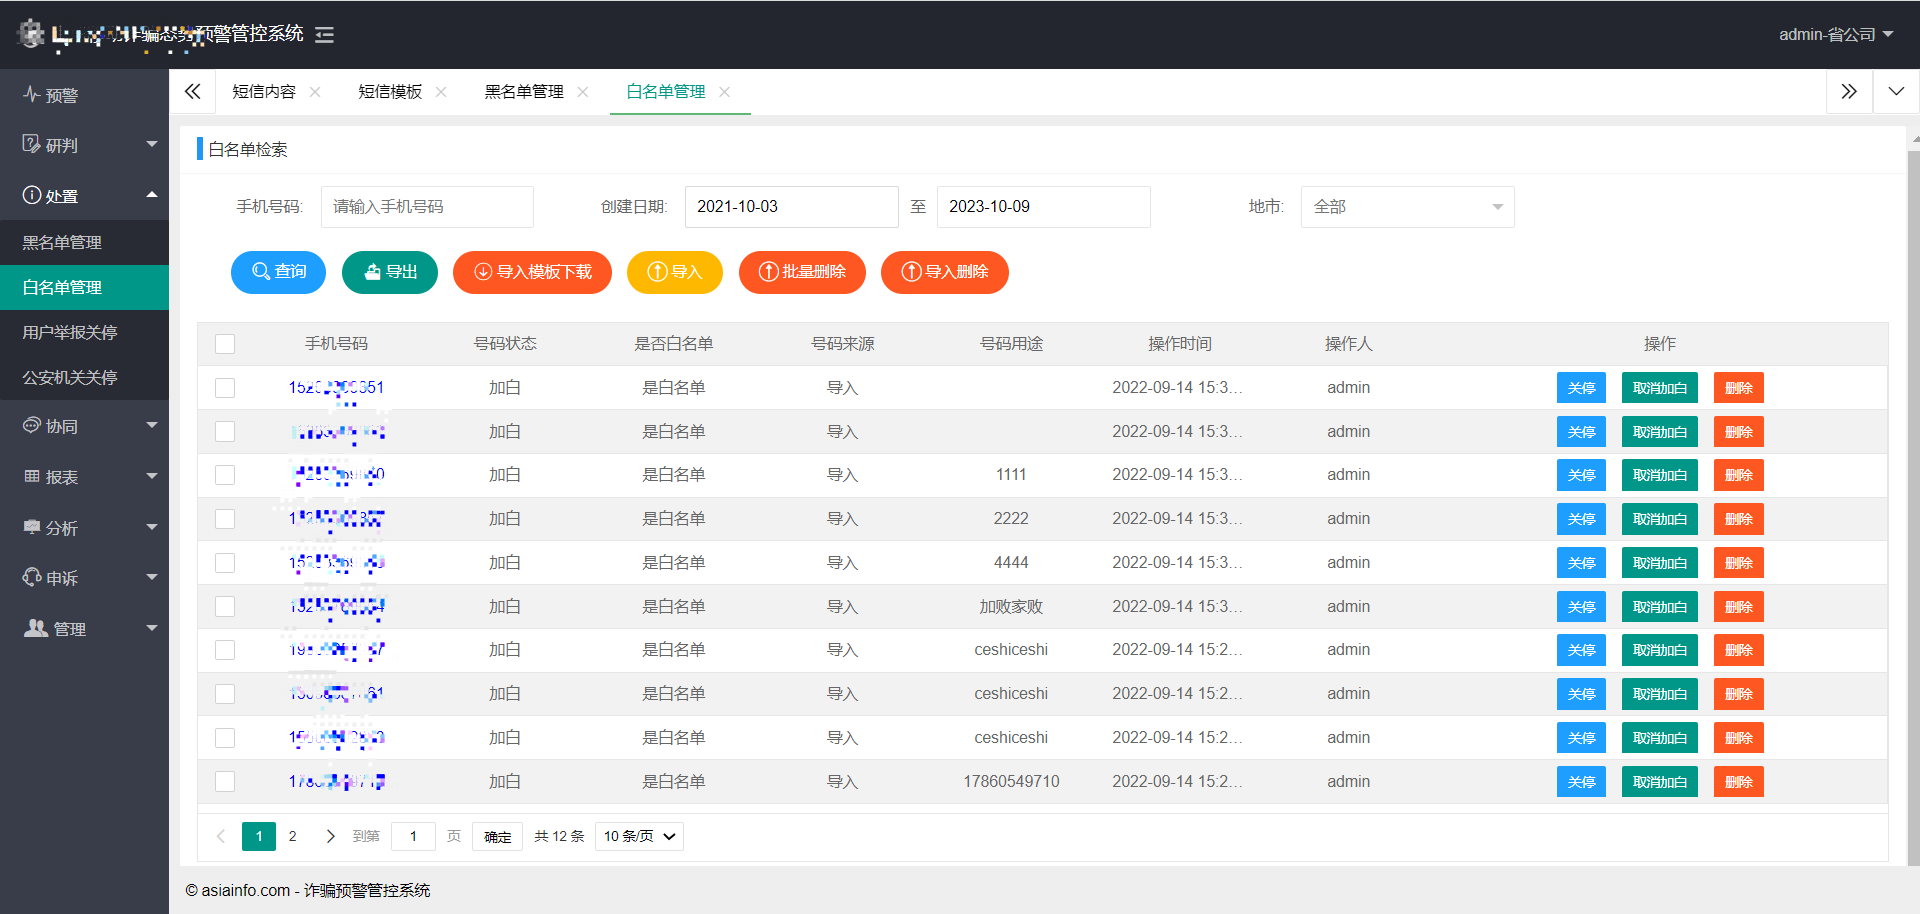
Task: Expand the 分析 sidebar submenu arrow
Action: (152, 527)
